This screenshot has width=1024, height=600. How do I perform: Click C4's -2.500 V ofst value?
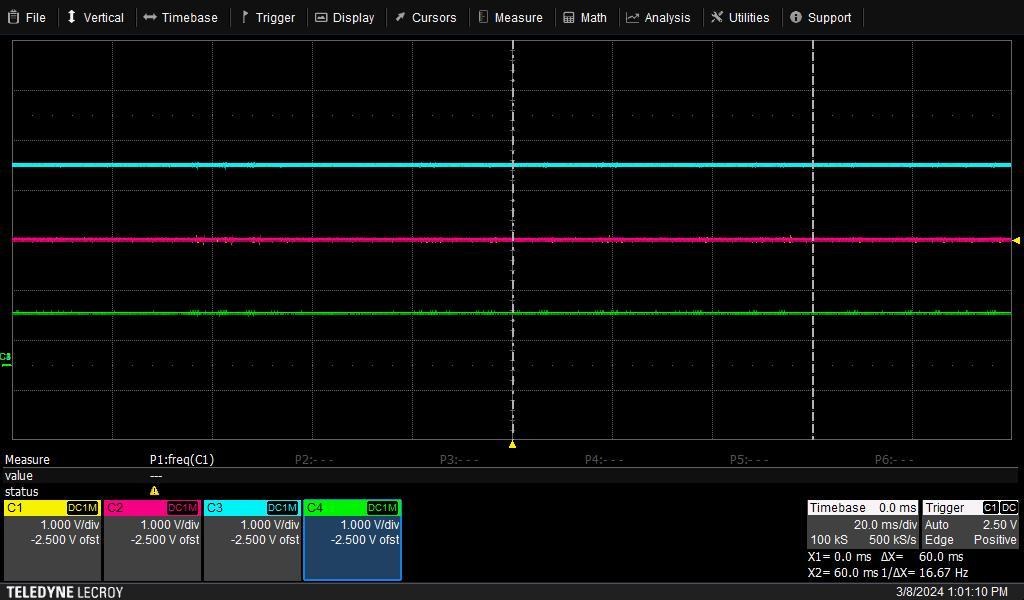(x=364, y=540)
